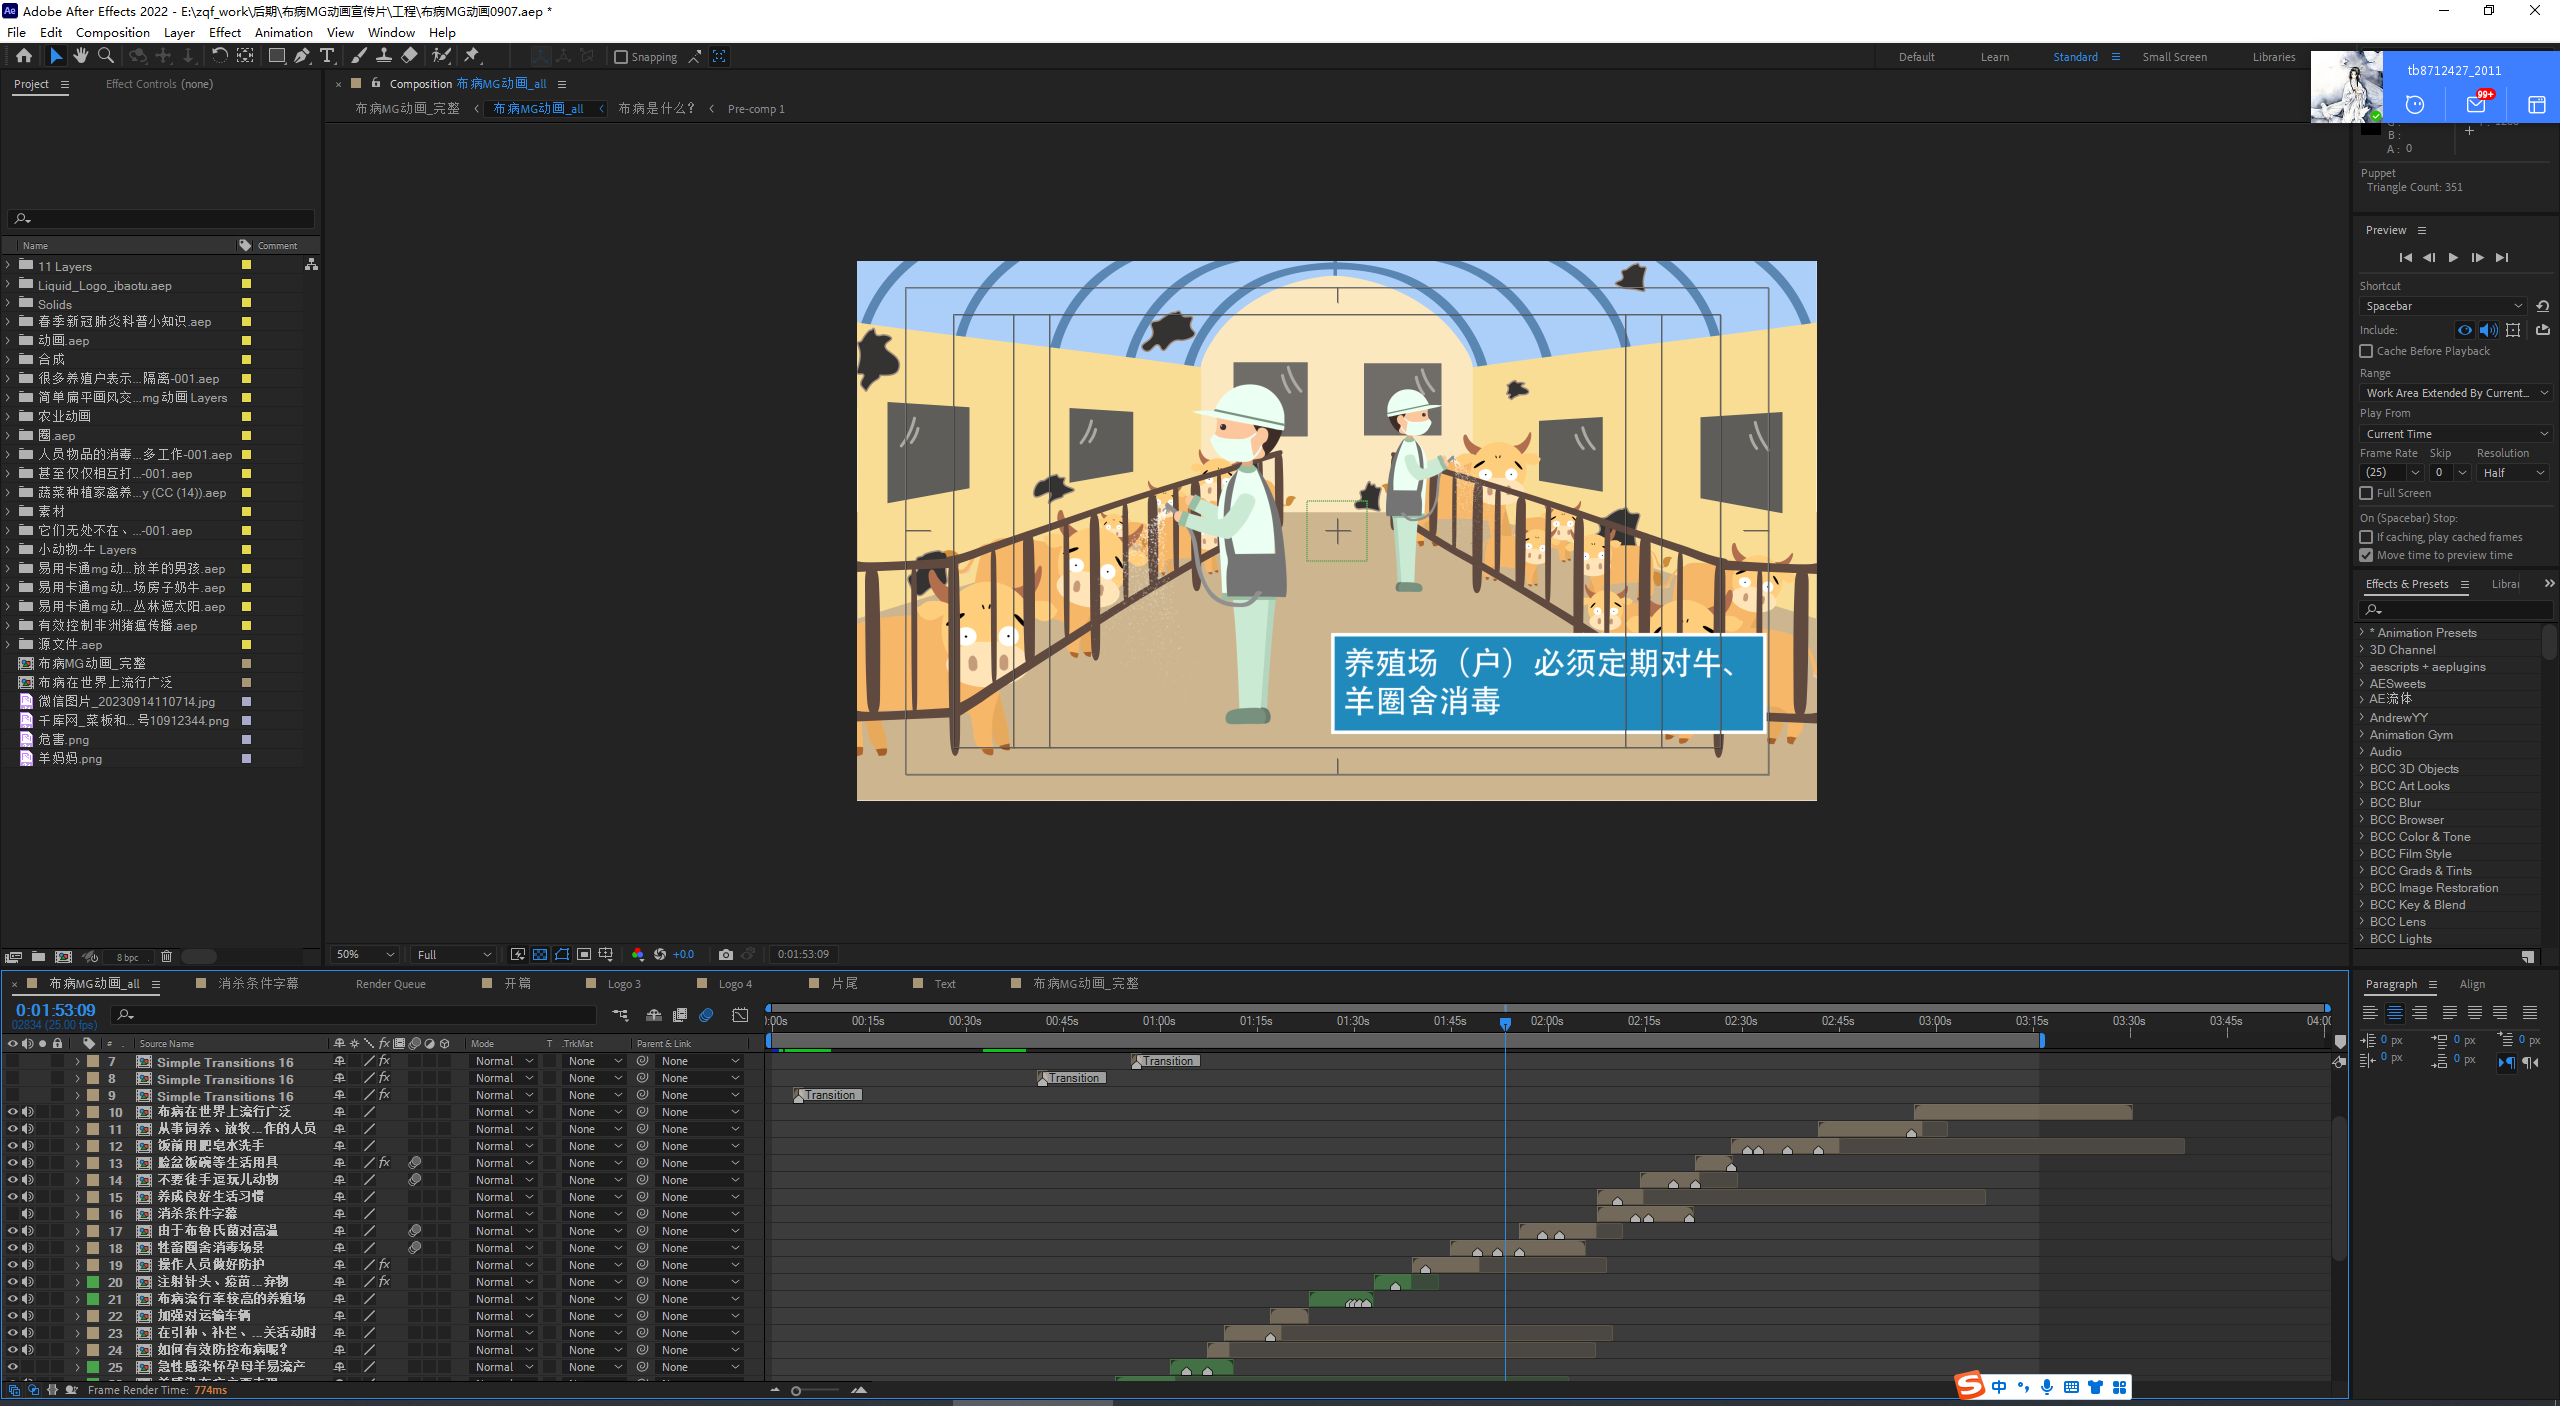Toggle include video eye in Preview panel

(2465, 330)
